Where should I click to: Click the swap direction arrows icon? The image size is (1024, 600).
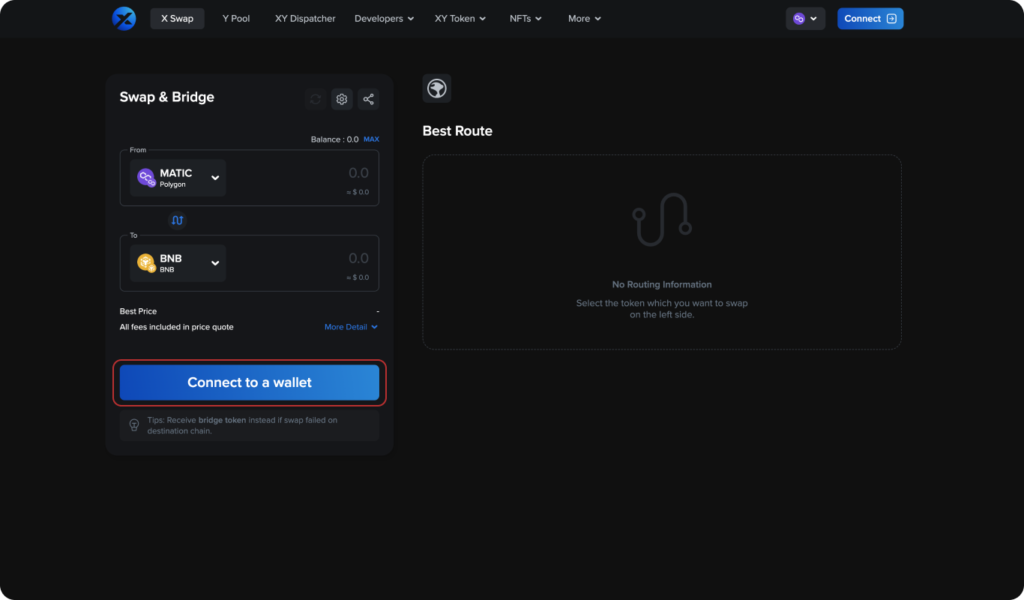[x=177, y=221]
